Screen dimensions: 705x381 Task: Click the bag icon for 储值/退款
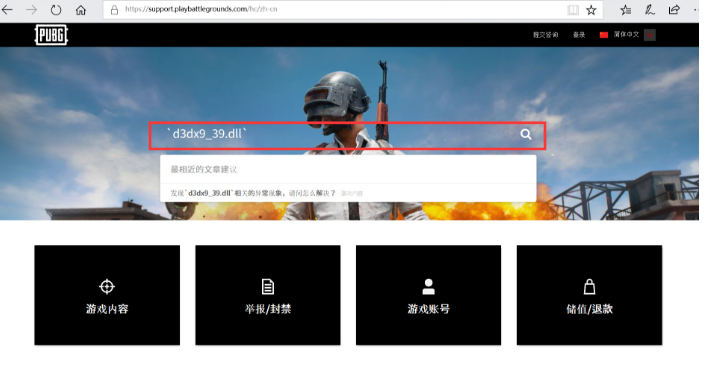tap(589, 286)
